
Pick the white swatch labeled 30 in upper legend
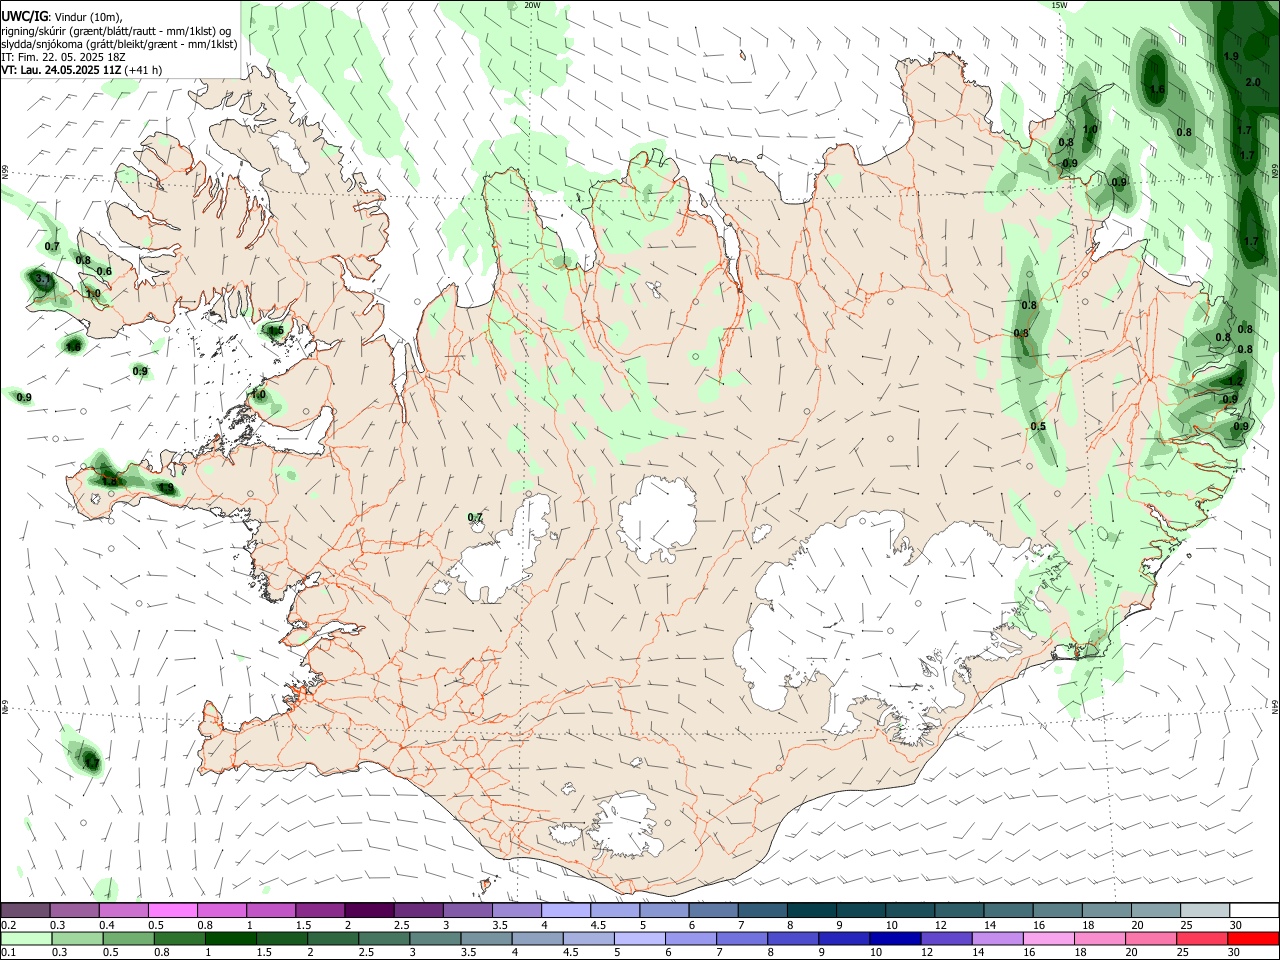pos(1253,910)
